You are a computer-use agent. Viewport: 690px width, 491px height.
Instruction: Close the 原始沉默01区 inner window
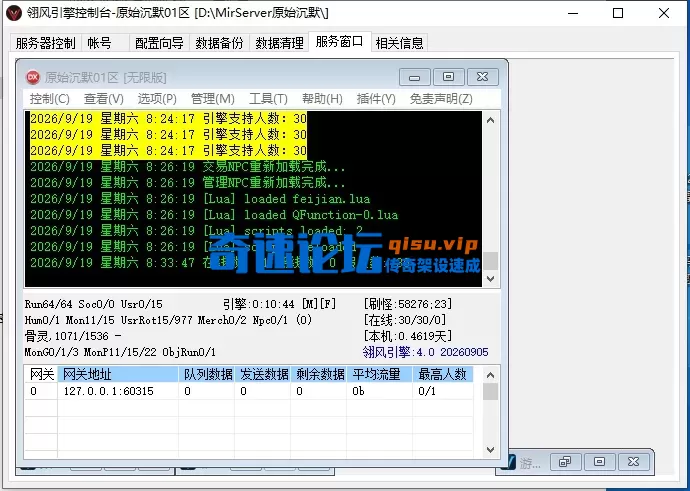(483, 77)
